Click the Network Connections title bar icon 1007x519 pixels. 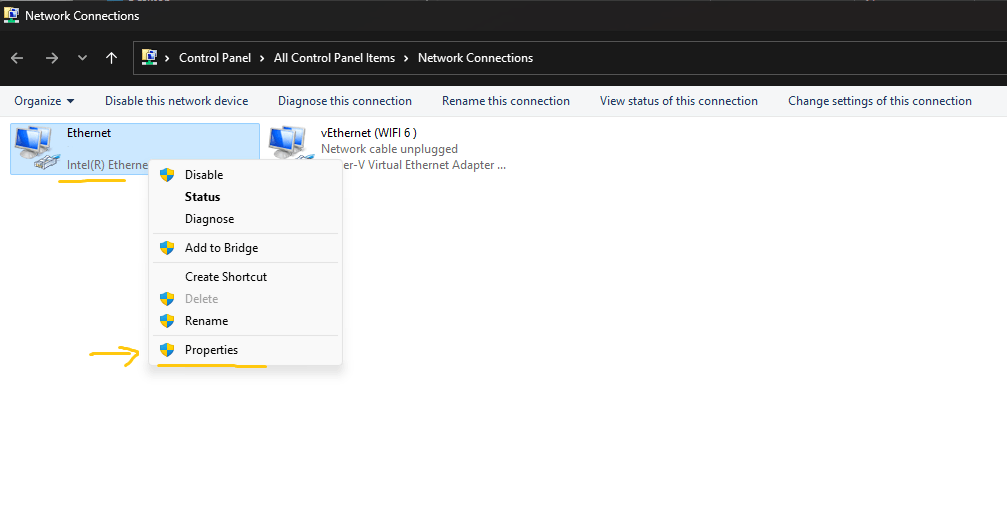(x=11, y=15)
